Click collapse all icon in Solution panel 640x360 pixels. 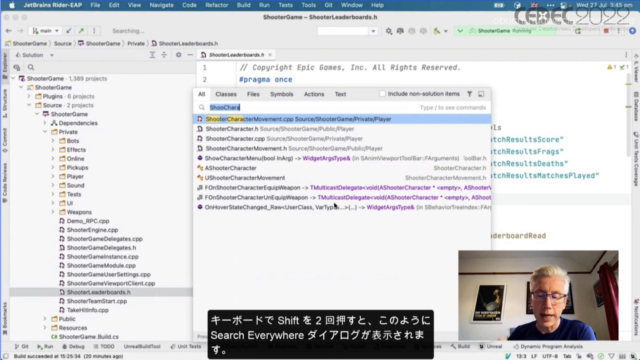(164, 55)
